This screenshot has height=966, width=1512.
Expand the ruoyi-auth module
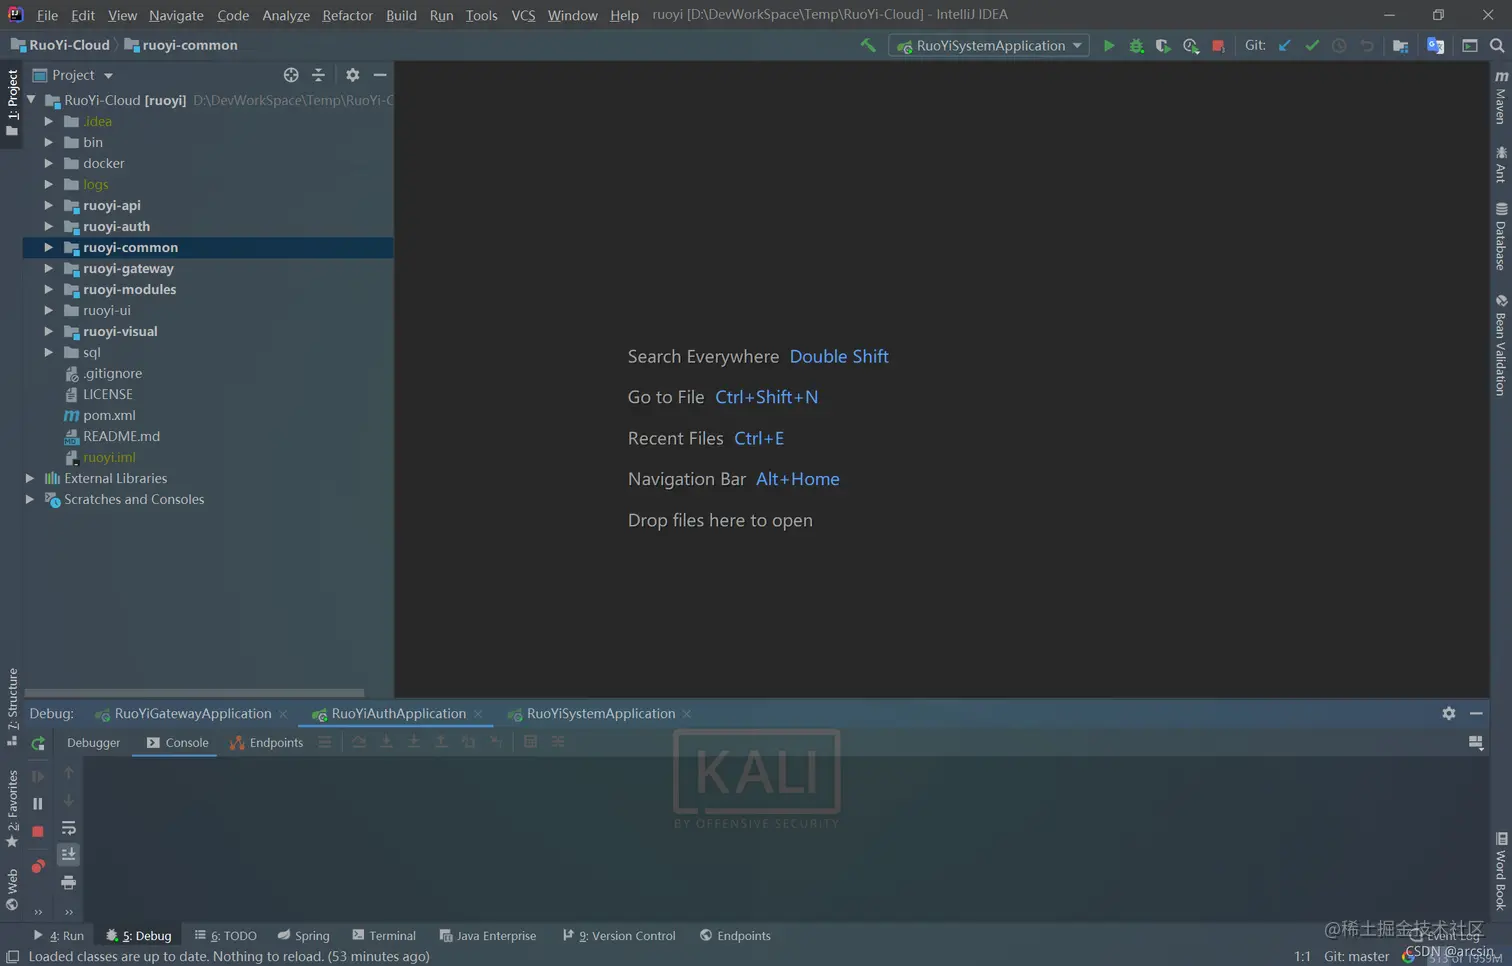48,226
